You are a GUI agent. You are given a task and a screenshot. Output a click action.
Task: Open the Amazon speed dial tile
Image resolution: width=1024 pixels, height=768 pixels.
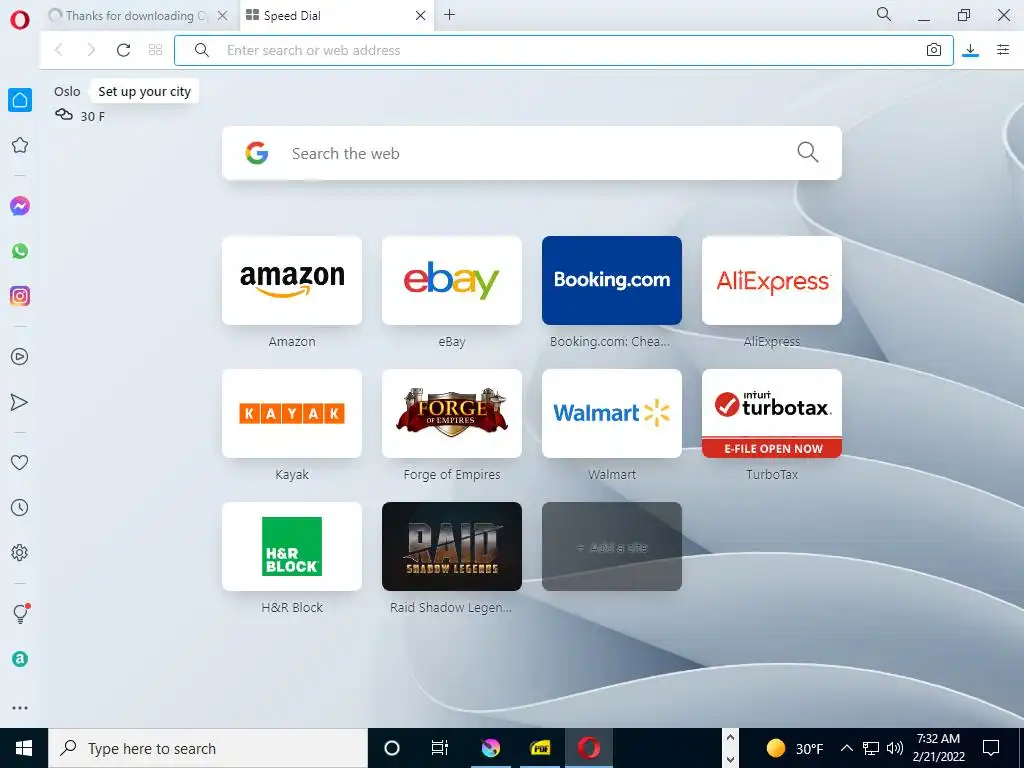[292, 280]
